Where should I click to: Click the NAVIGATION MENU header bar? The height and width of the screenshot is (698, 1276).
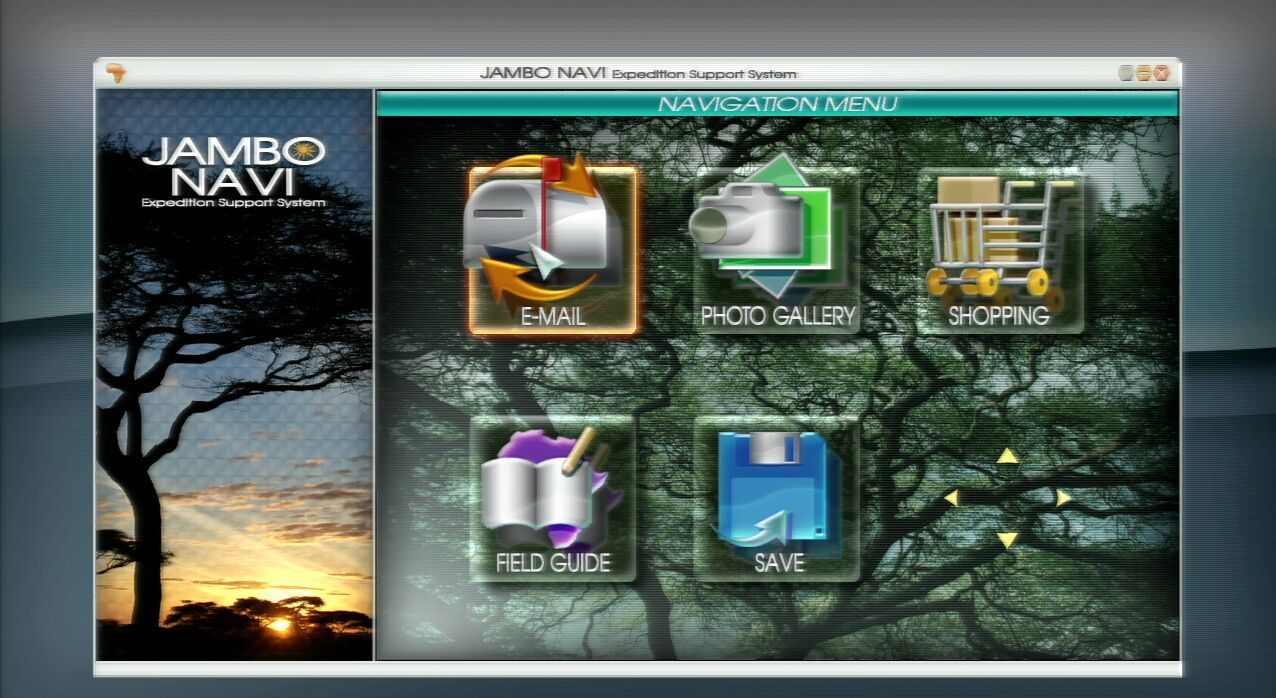pyautogui.click(x=777, y=104)
